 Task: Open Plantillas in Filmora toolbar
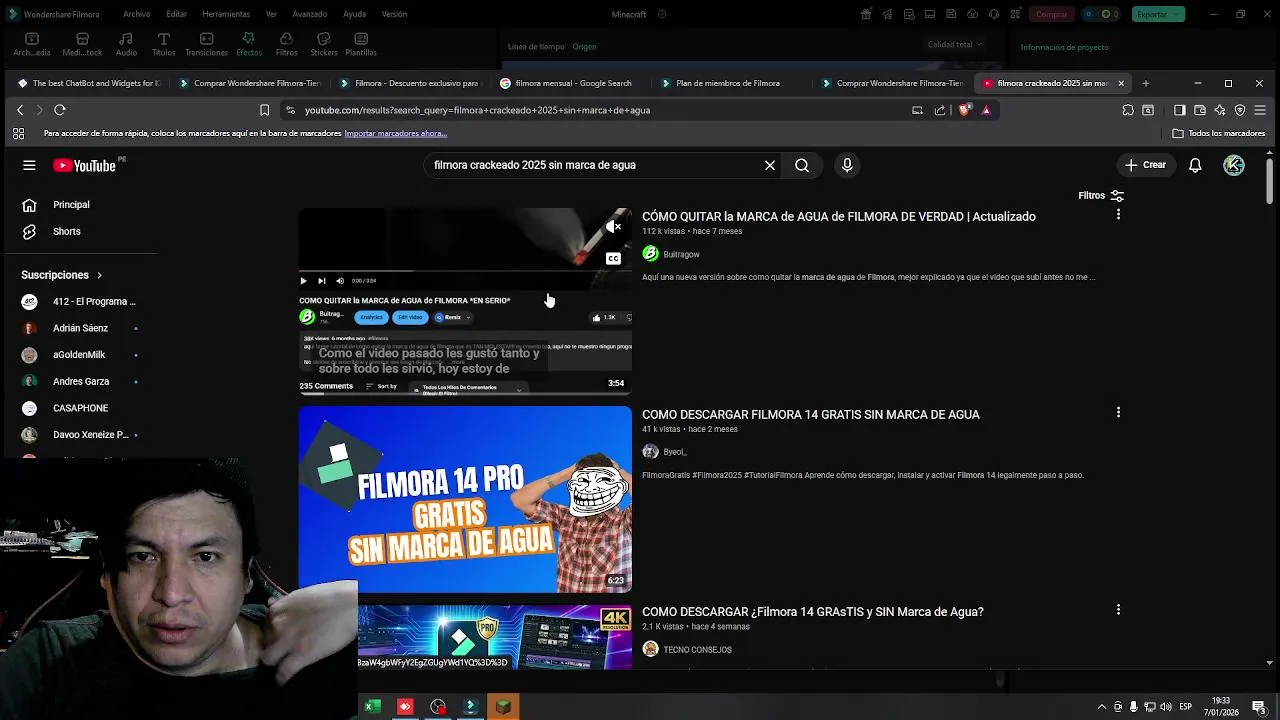coord(361,44)
